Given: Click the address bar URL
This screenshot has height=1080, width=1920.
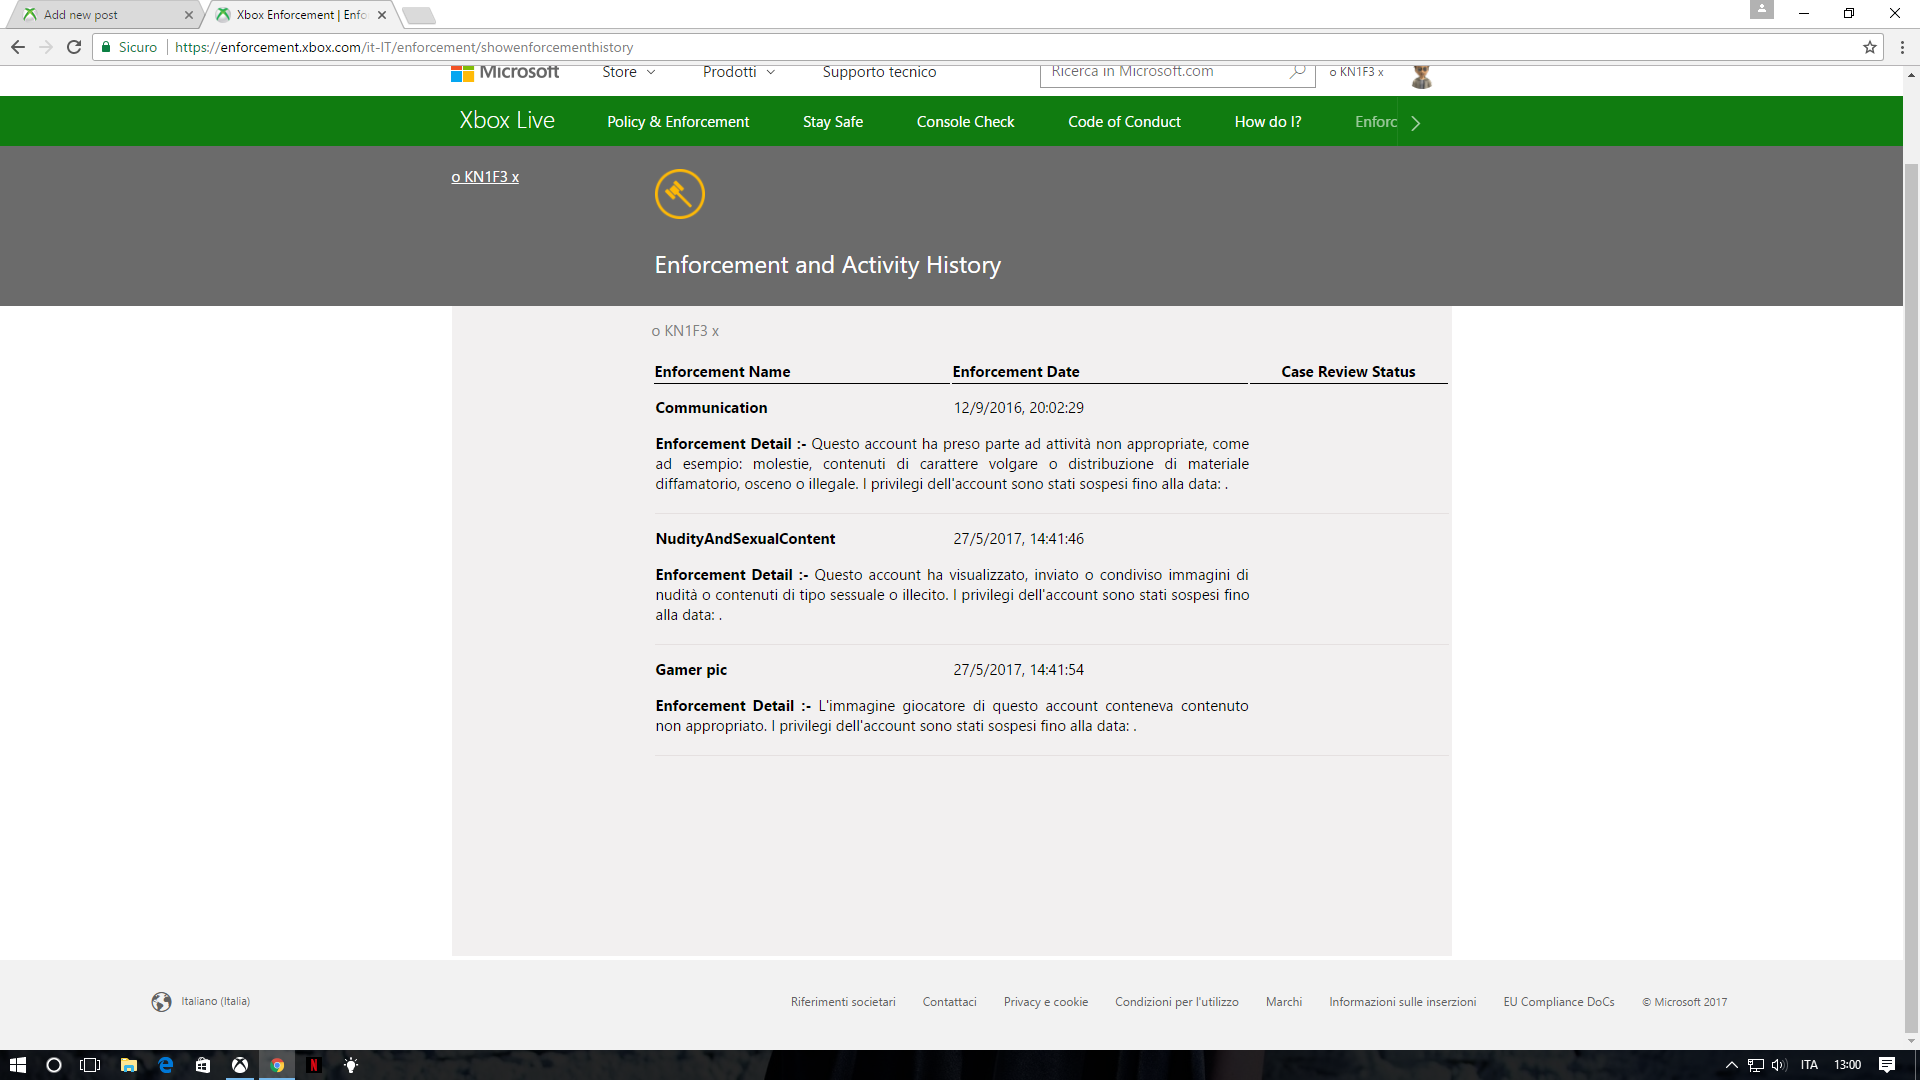Looking at the screenshot, I should tap(404, 47).
